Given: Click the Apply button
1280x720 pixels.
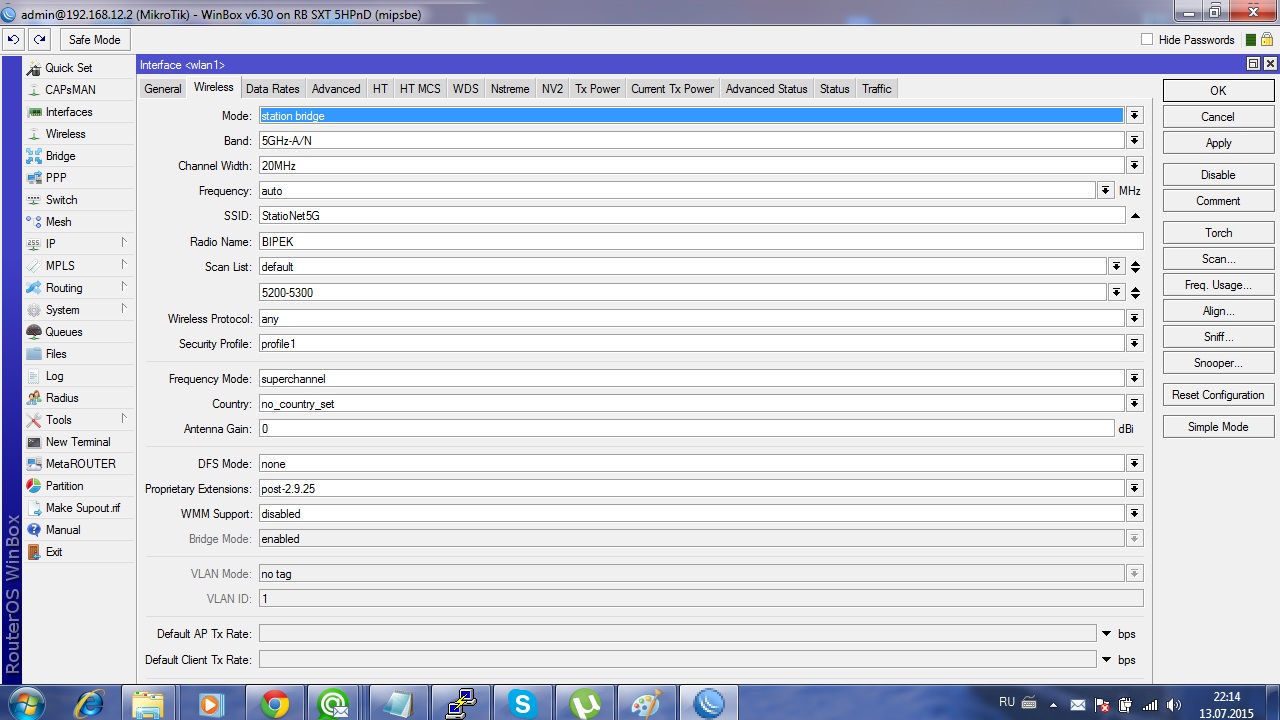Looking at the screenshot, I should point(1218,143).
